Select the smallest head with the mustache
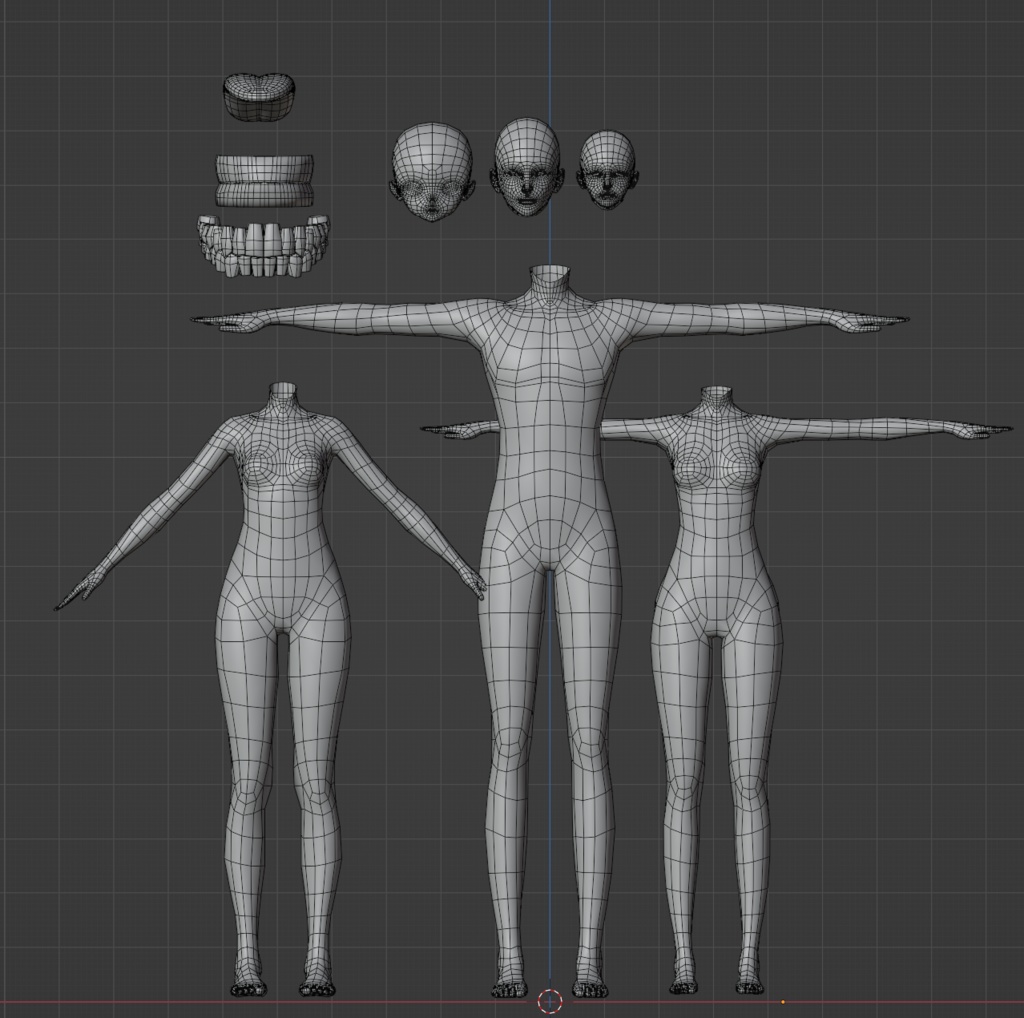 pyautogui.click(x=607, y=170)
